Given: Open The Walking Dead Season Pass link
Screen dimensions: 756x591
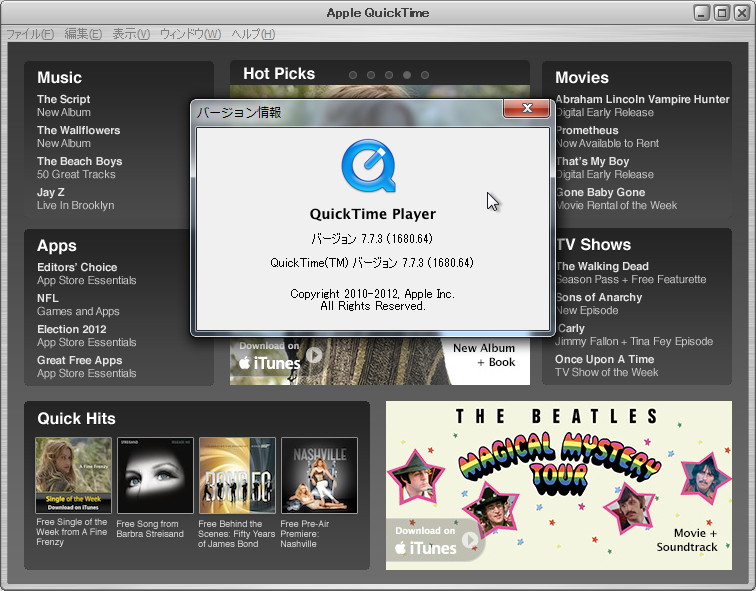Looking at the screenshot, I should [x=631, y=273].
